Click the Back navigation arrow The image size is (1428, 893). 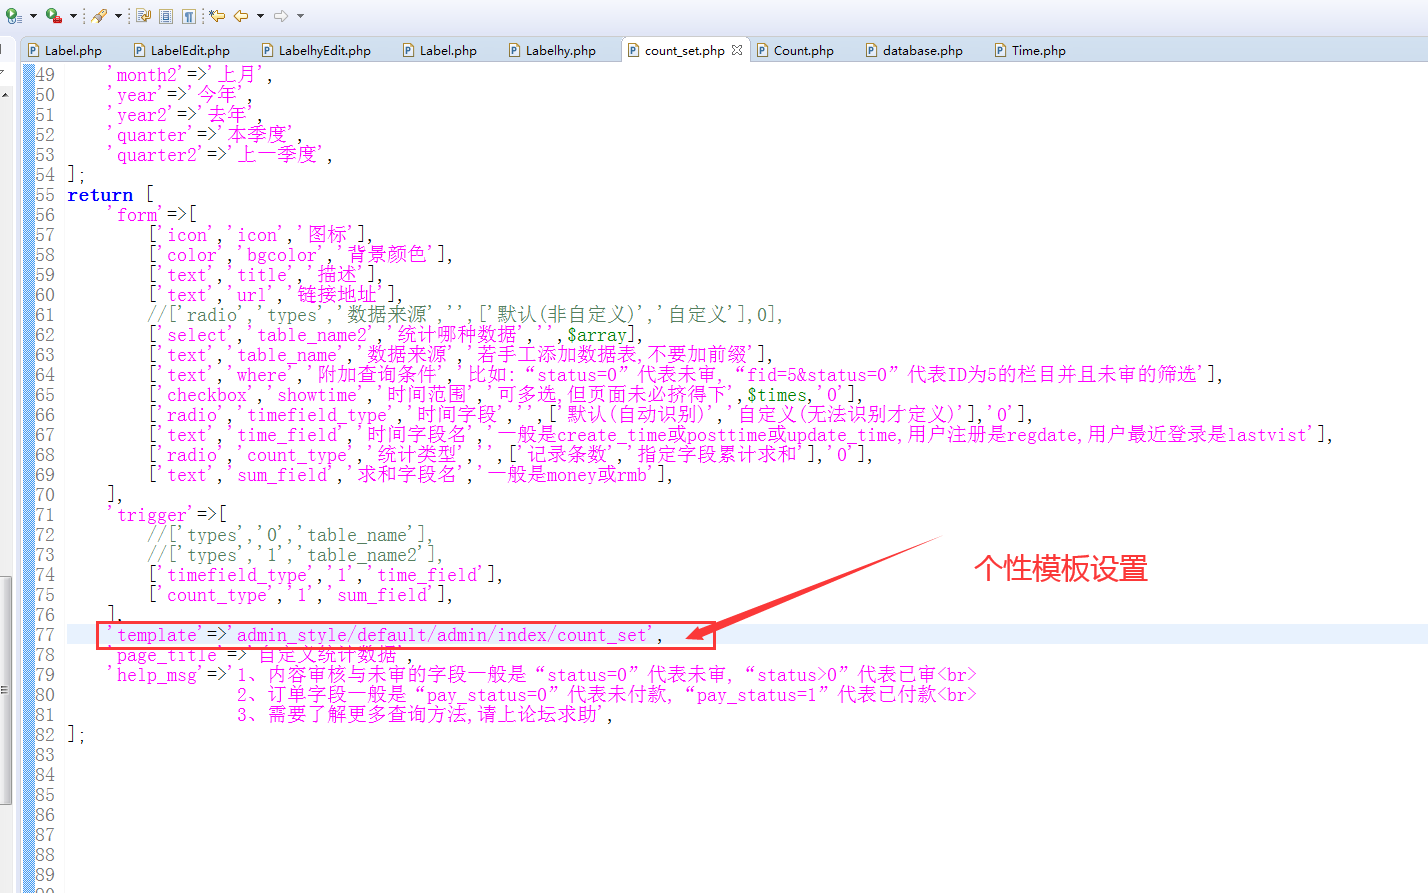[x=241, y=16]
